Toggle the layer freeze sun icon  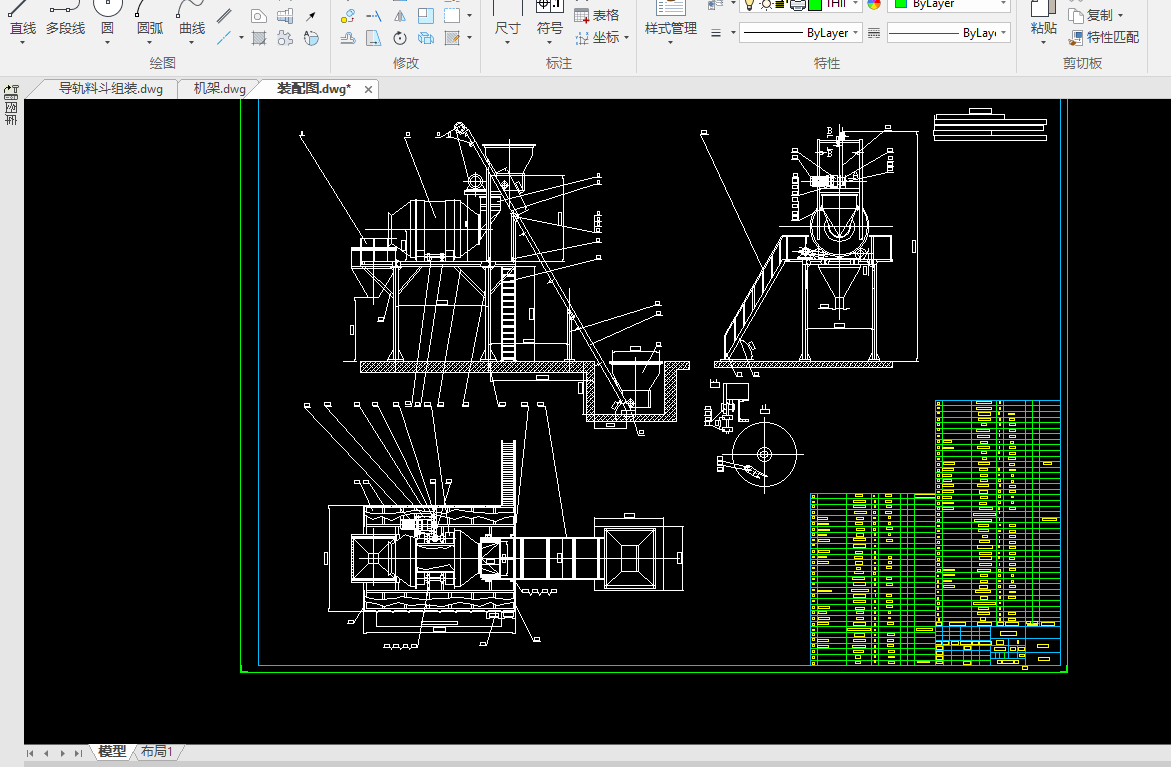(x=765, y=4)
